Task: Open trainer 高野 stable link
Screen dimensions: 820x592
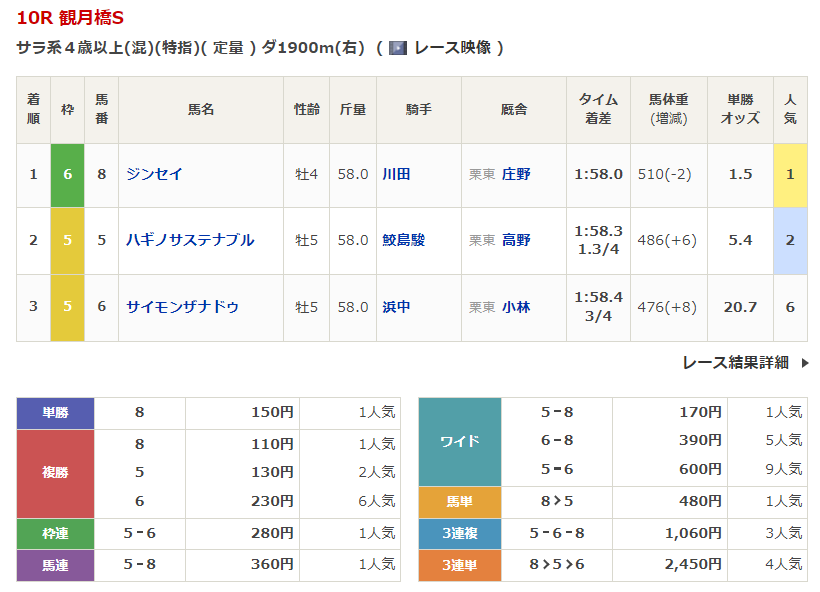Action: (x=516, y=240)
